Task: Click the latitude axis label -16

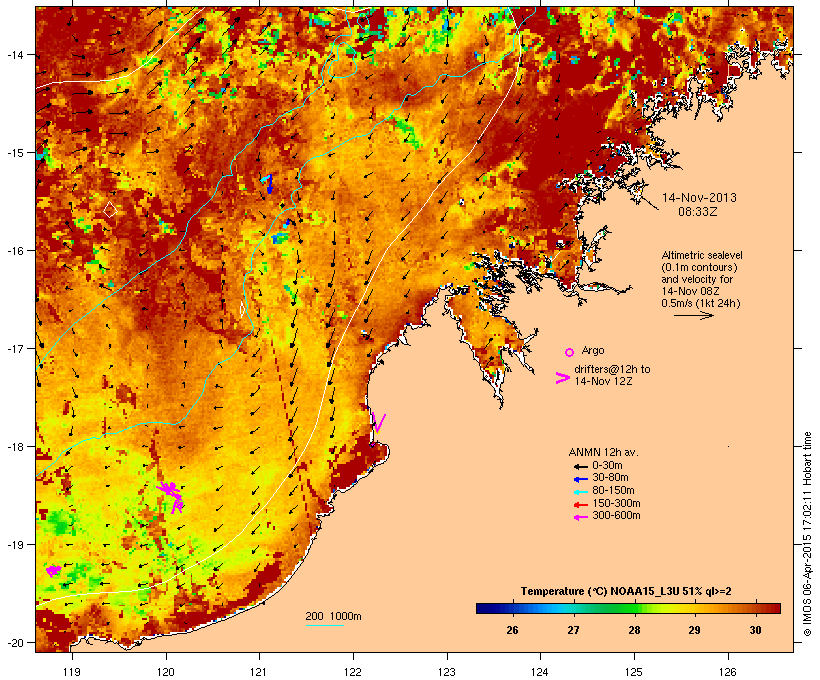Action: pyautogui.click(x=14, y=251)
